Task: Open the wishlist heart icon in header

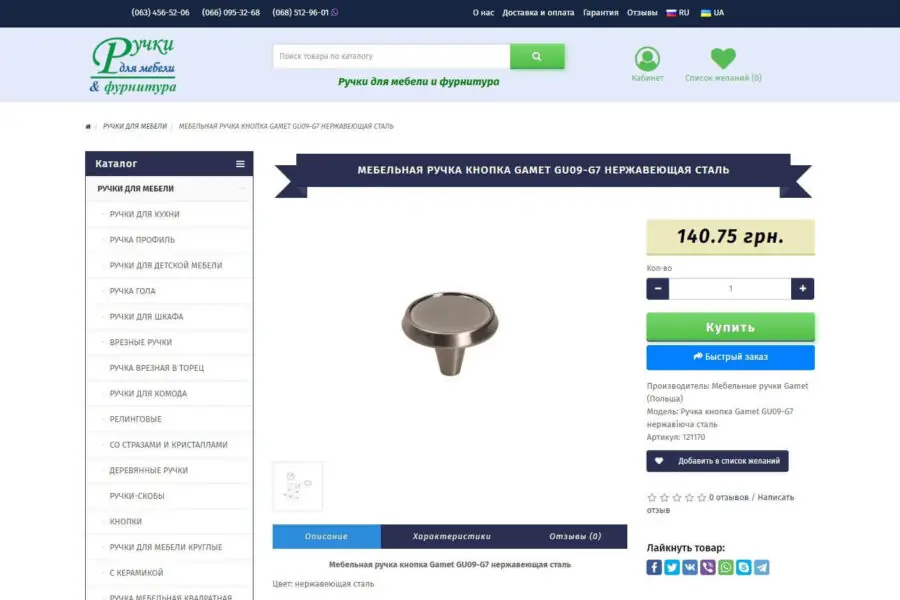Action: point(723,59)
